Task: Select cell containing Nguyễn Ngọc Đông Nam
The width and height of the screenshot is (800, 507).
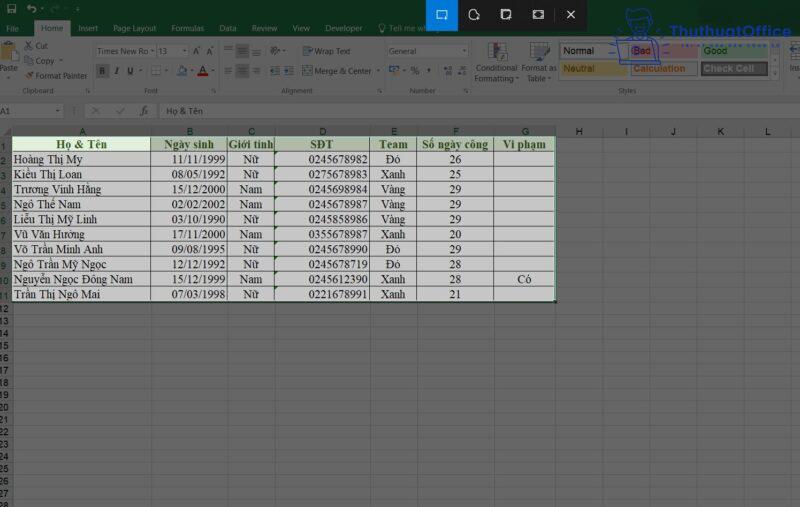Action: click(x=81, y=279)
